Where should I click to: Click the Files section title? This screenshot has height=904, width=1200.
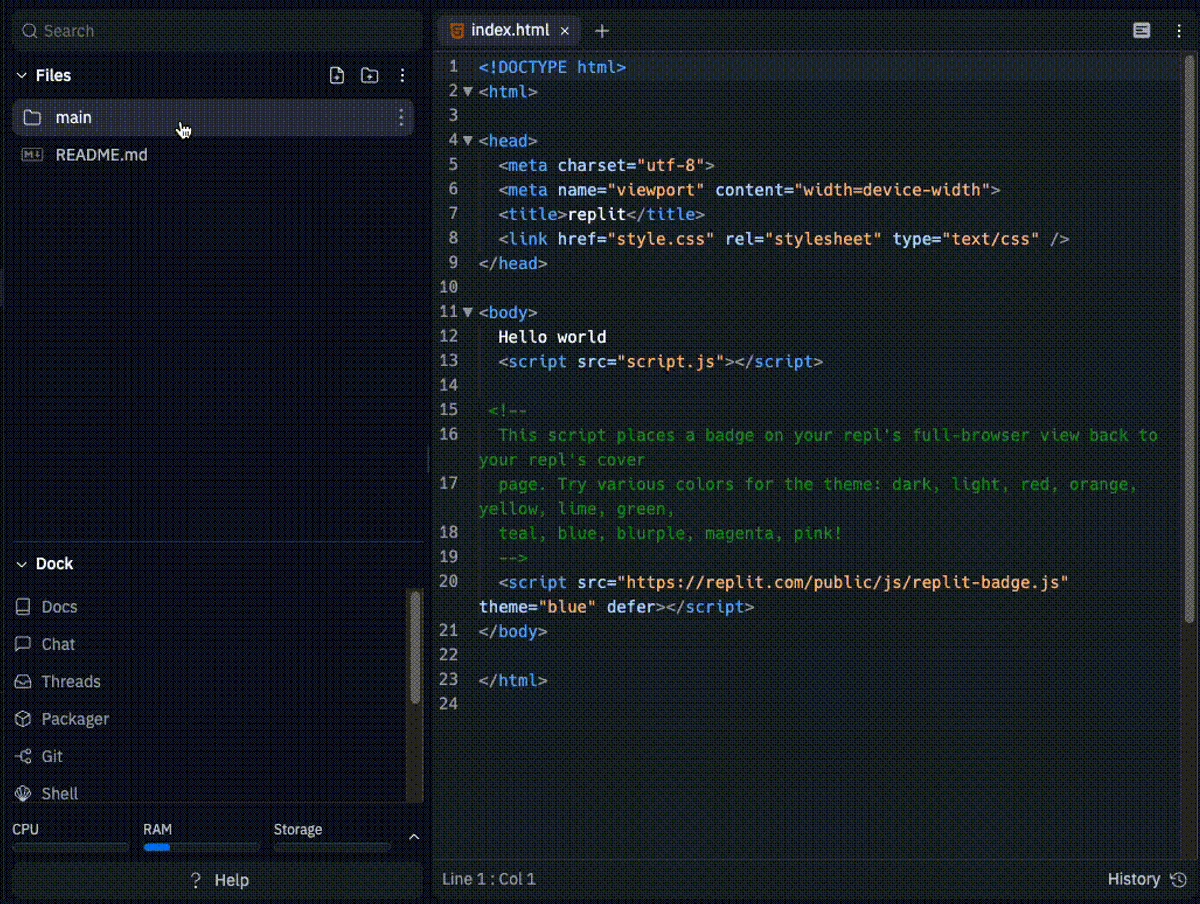click(53, 75)
